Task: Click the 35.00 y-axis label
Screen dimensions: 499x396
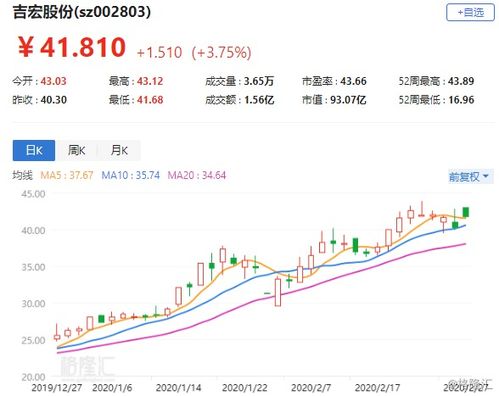Action: coord(33,267)
